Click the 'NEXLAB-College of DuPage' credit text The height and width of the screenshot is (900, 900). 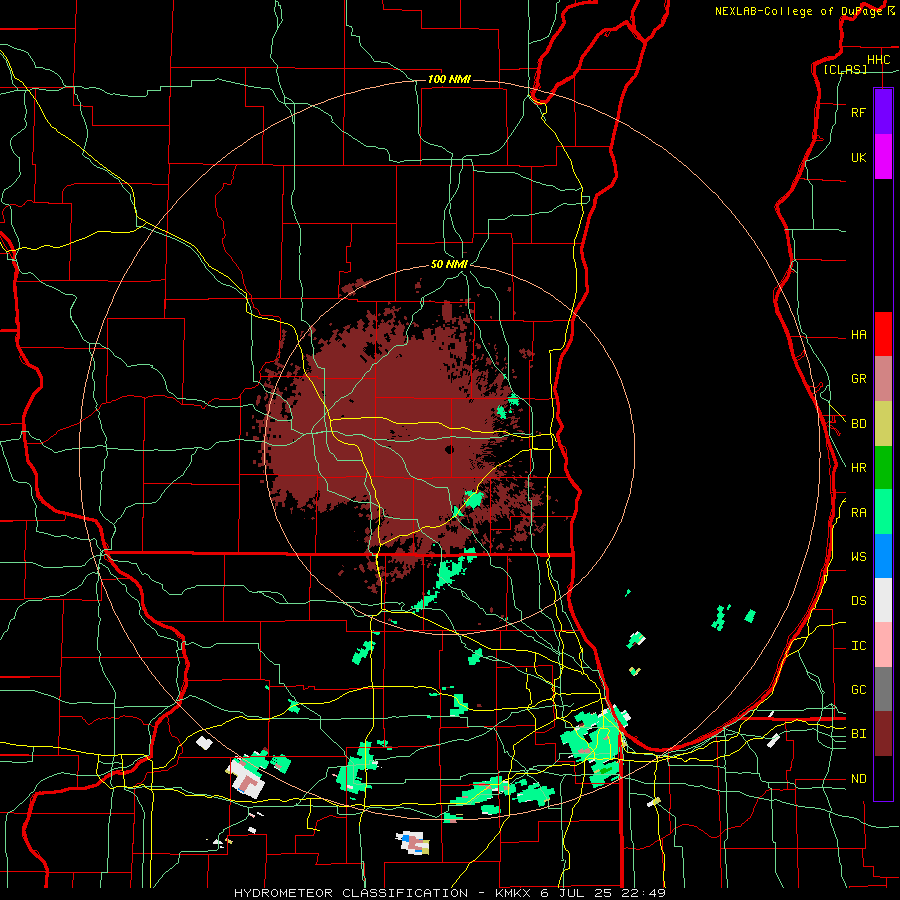point(798,11)
